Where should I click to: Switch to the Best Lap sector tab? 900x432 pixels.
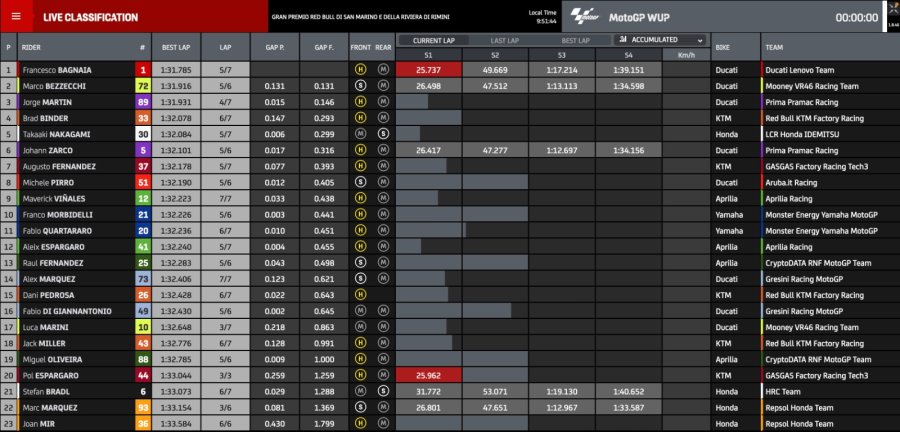575,41
